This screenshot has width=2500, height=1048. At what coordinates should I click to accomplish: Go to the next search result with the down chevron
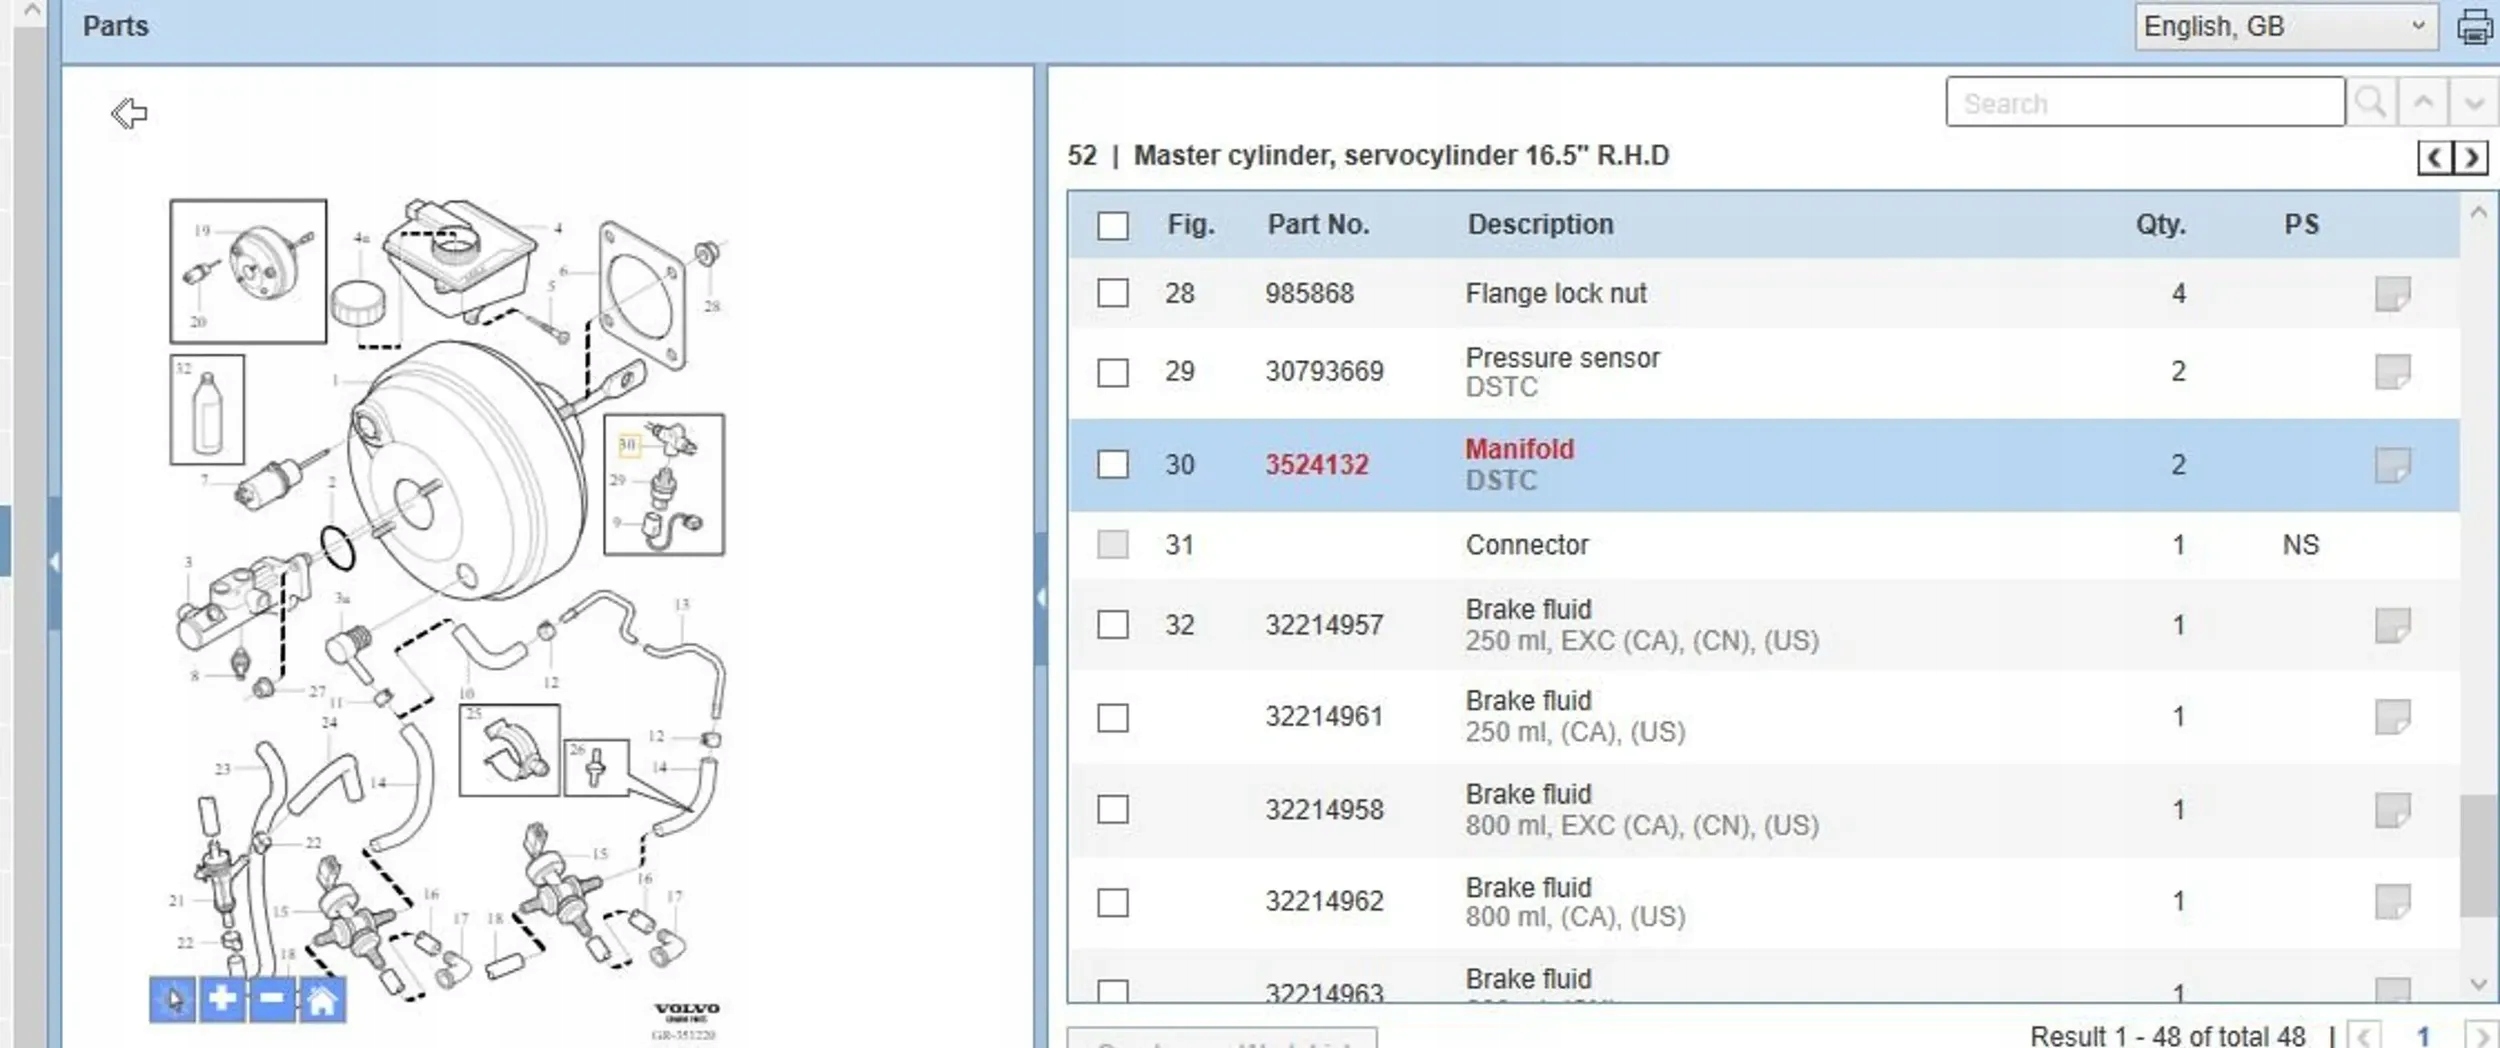coord(2474,102)
